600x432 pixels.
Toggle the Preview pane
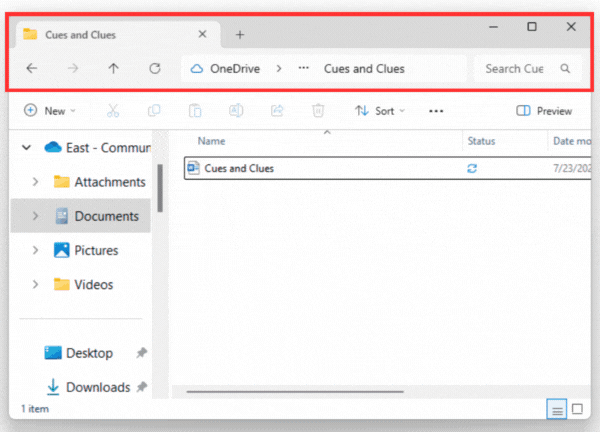pos(545,111)
